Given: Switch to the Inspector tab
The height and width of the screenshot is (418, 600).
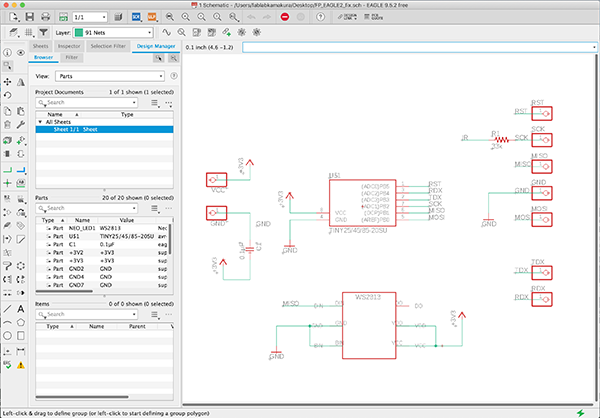Looking at the screenshot, I should coord(69,46).
